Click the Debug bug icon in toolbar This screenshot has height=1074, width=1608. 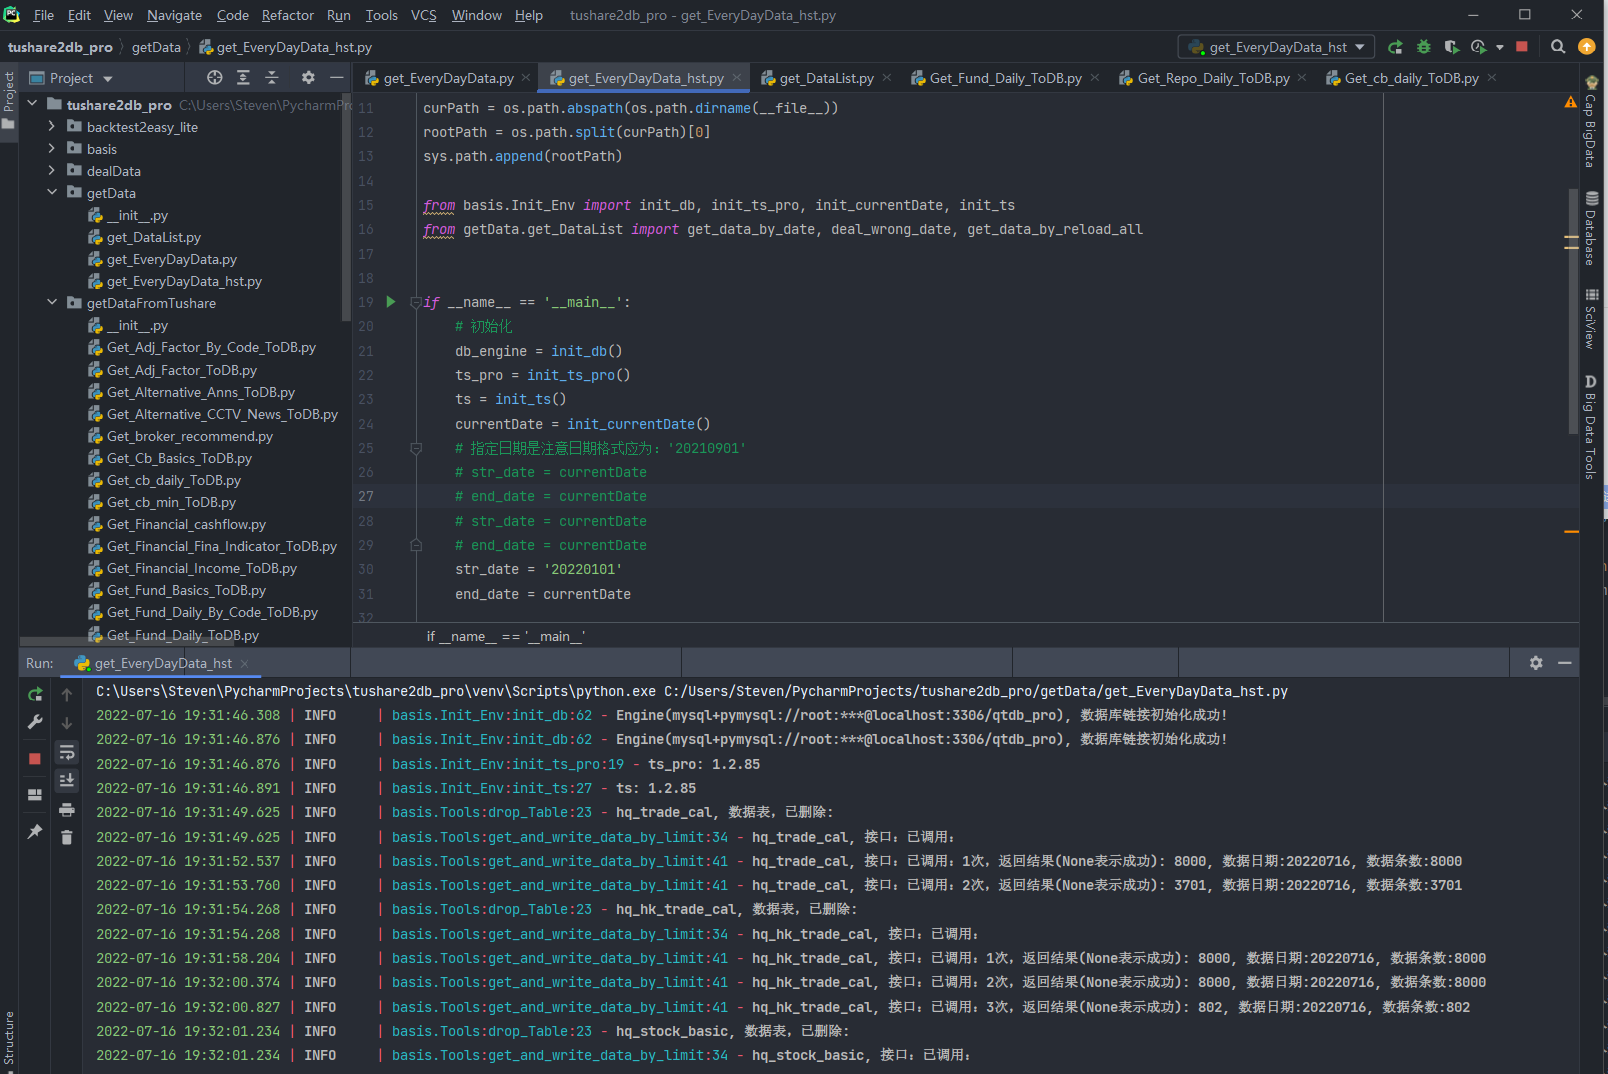[x=1423, y=47]
